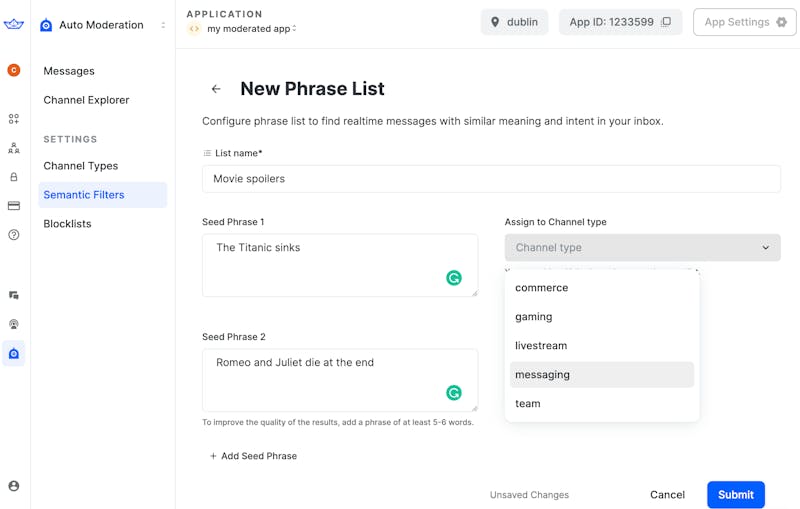This screenshot has width=800, height=509.
Task: Click the lock icon in the left rail
Action: click(x=14, y=177)
